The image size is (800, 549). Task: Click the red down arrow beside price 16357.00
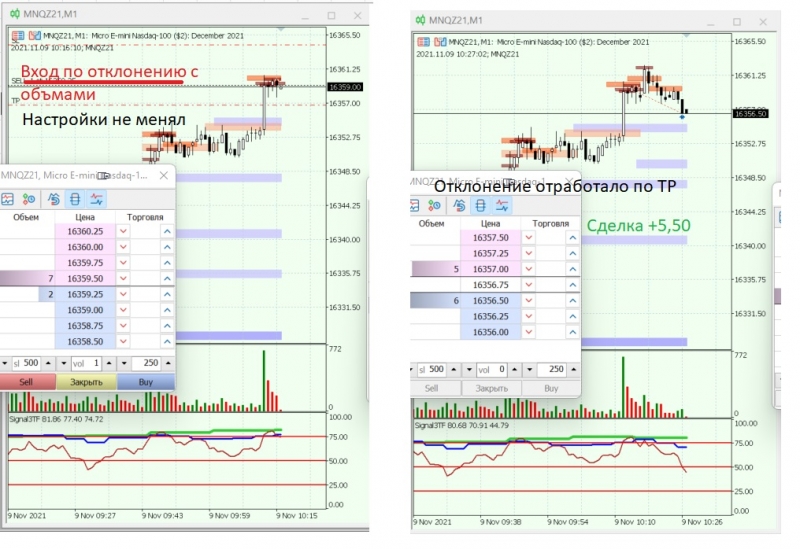529,269
